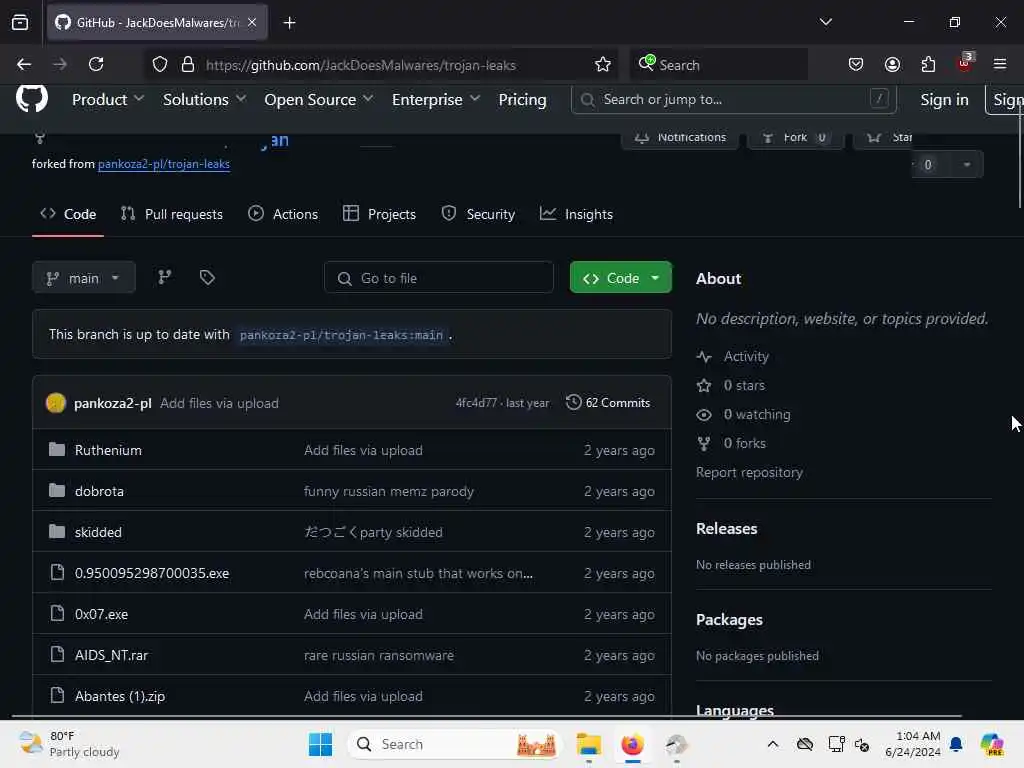Expand the Product menu
This screenshot has height=768, width=1024.
[x=108, y=99]
